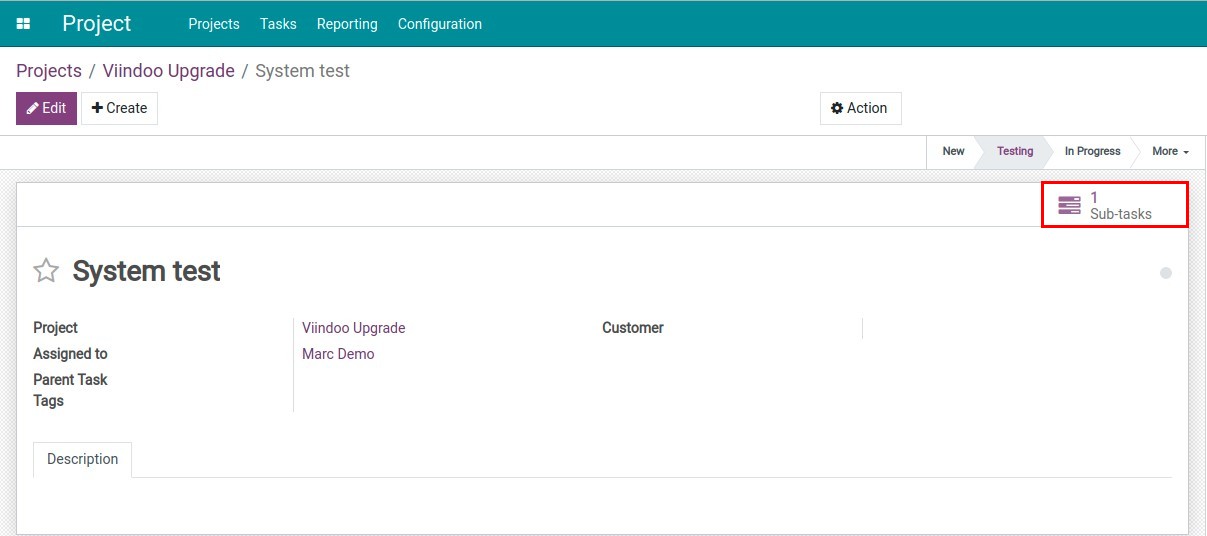This screenshot has height=536, width=1207.
Task: Open the Tasks menu
Action: [x=278, y=24]
